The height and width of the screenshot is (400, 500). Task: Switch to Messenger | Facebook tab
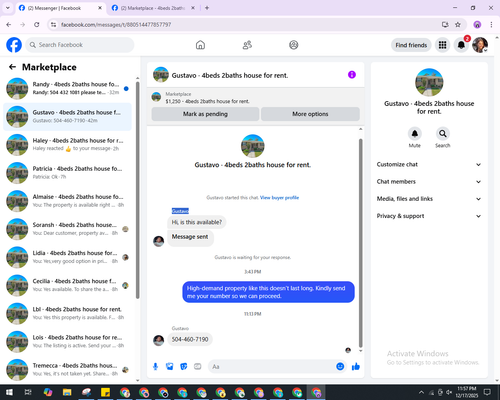tap(60, 8)
